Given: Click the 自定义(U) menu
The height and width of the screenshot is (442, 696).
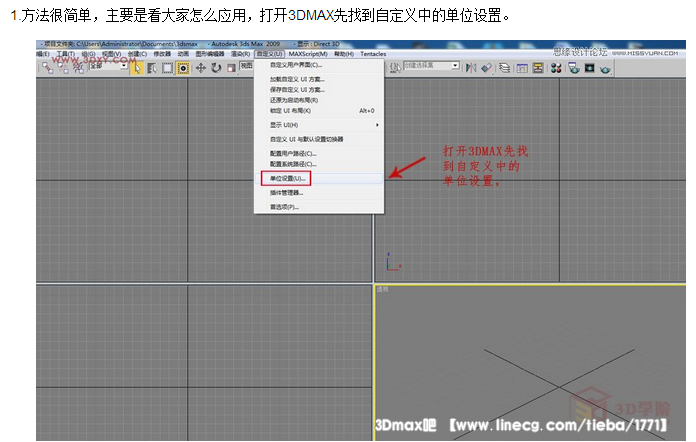Looking at the screenshot, I should [270, 54].
